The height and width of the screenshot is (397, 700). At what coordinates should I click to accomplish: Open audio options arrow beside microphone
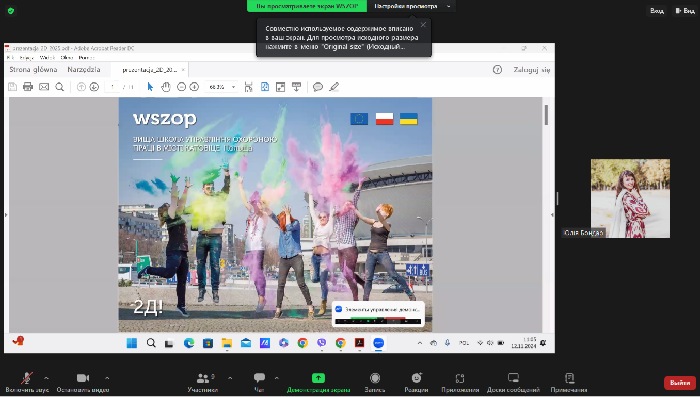pyautogui.click(x=46, y=378)
